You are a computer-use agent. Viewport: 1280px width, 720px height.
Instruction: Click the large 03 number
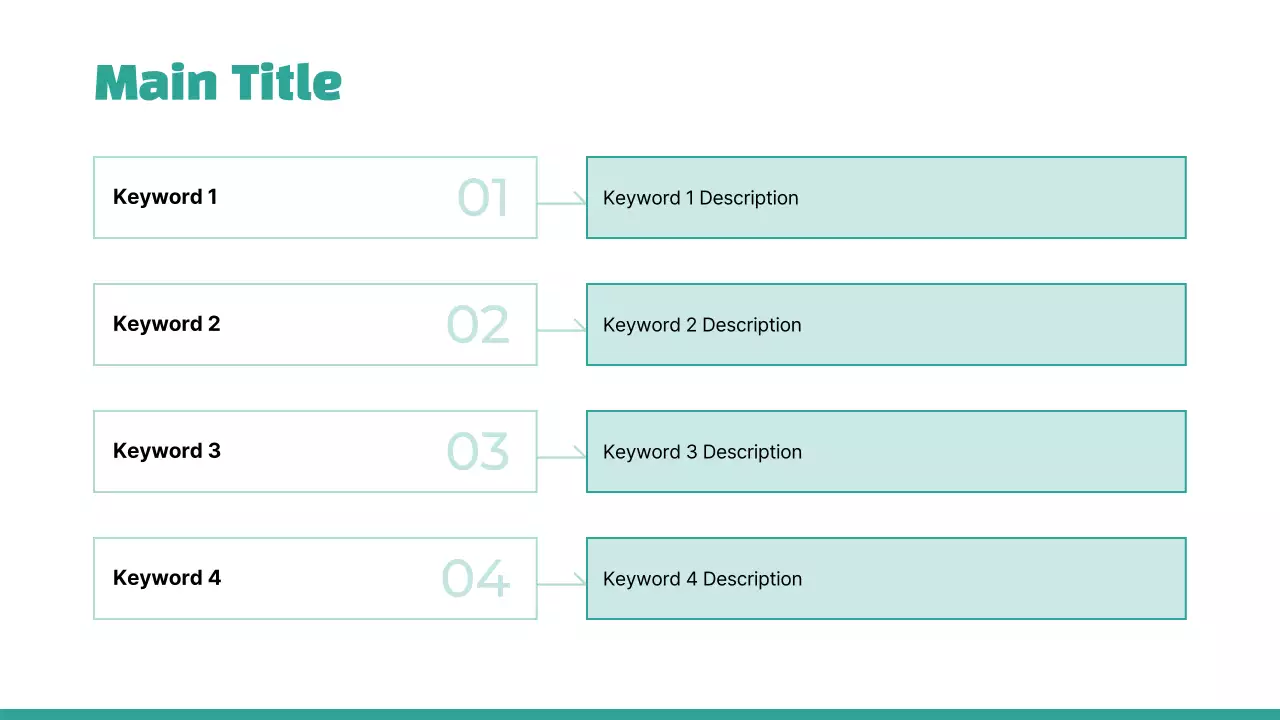pyautogui.click(x=478, y=452)
